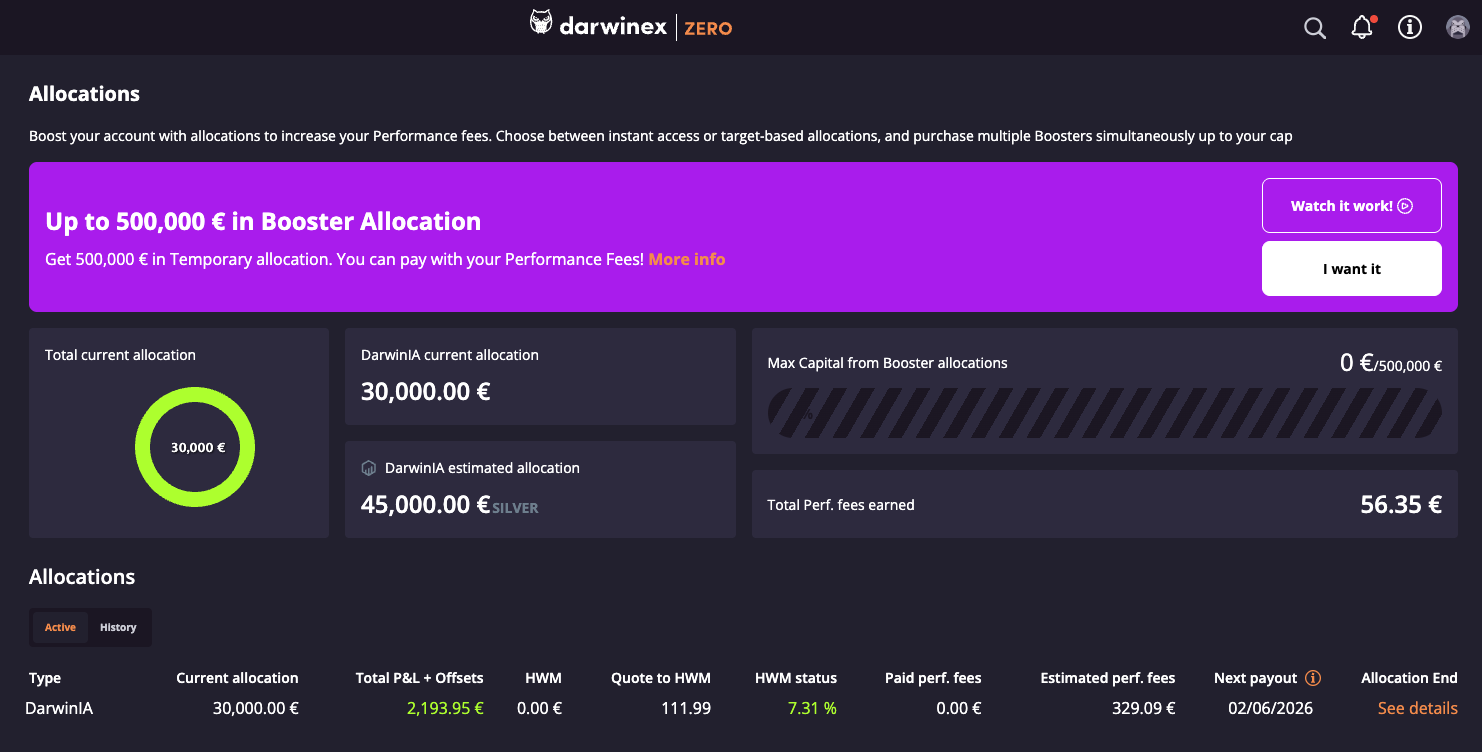
Task: Click the Current allocation column header
Action: coord(237,678)
